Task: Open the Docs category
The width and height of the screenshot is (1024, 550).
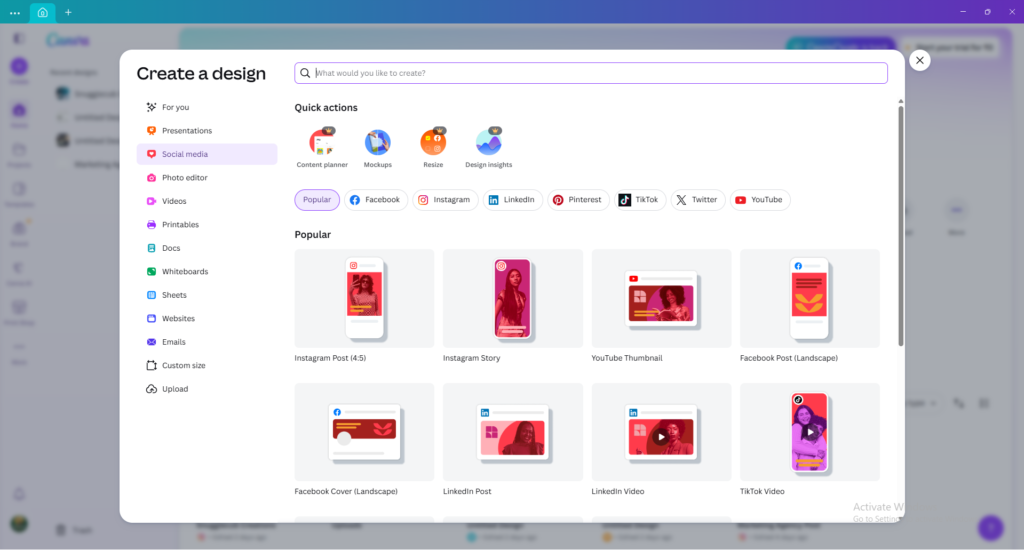Action: [207, 248]
